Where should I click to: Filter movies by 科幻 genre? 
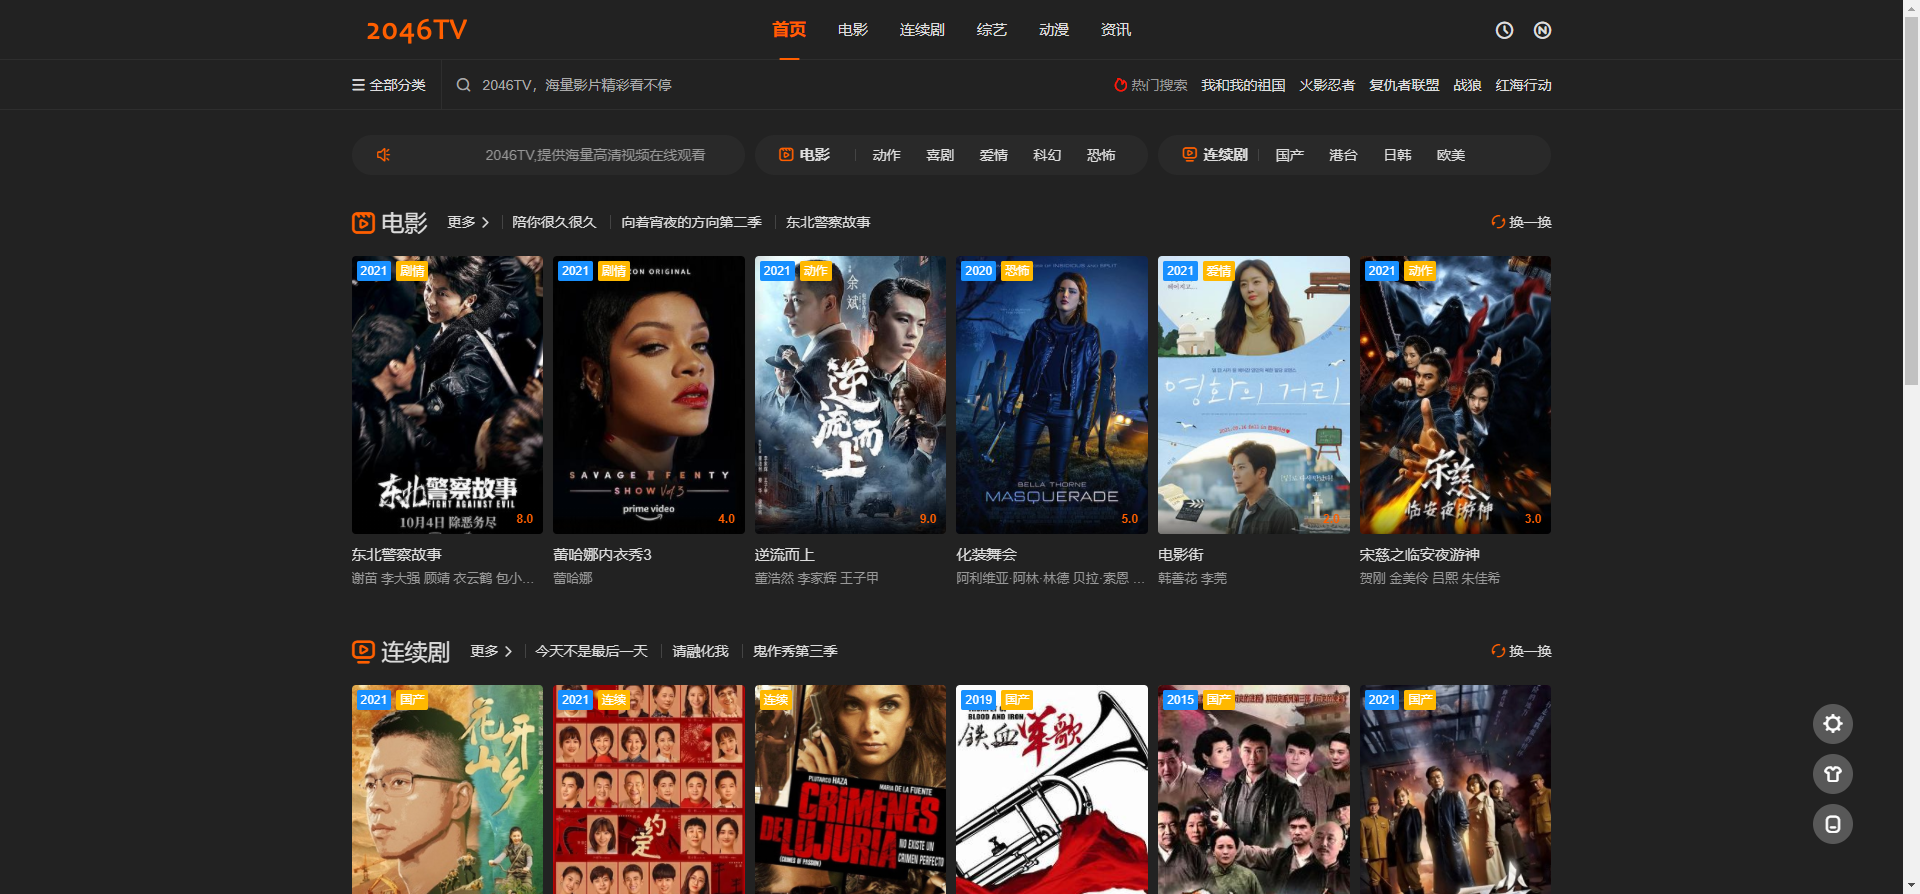tap(1047, 155)
